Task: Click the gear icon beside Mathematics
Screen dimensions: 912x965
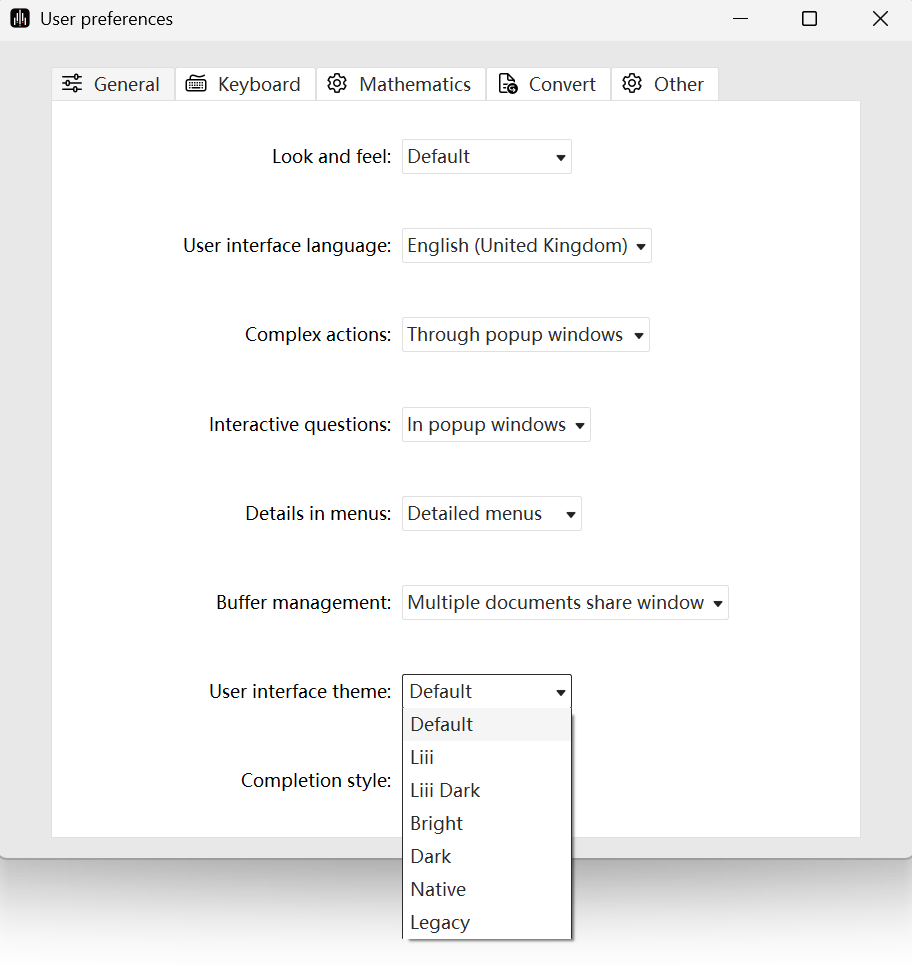Action: coord(337,84)
